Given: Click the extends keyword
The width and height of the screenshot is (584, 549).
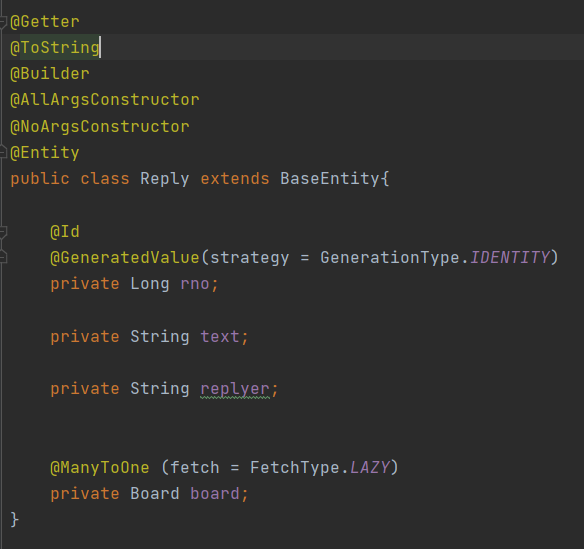Looking at the screenshot, I should coord(235,179).
